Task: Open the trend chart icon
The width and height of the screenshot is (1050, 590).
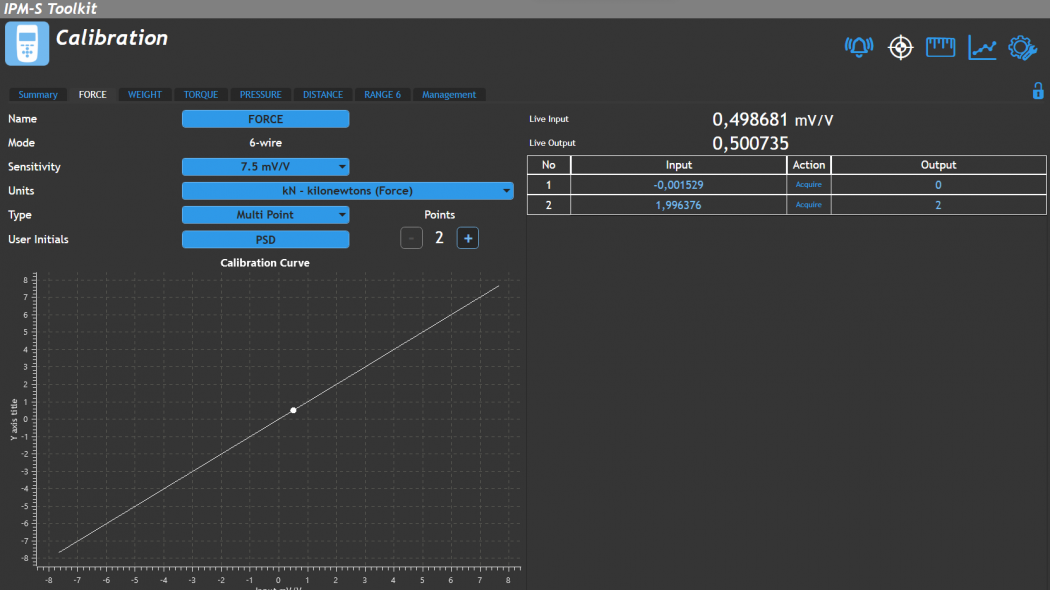Action: 982,47
